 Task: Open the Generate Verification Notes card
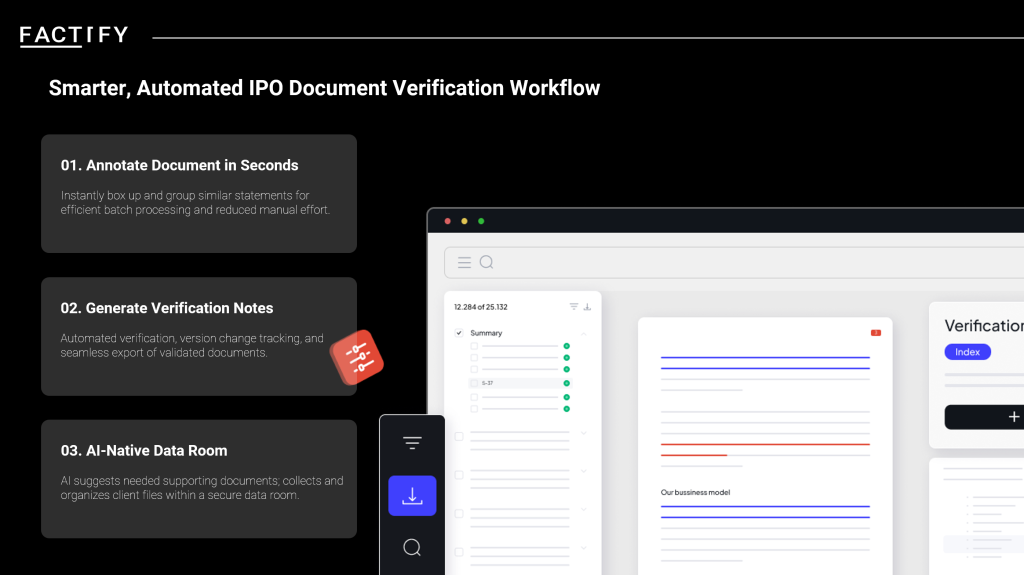(x=198, y=336)
